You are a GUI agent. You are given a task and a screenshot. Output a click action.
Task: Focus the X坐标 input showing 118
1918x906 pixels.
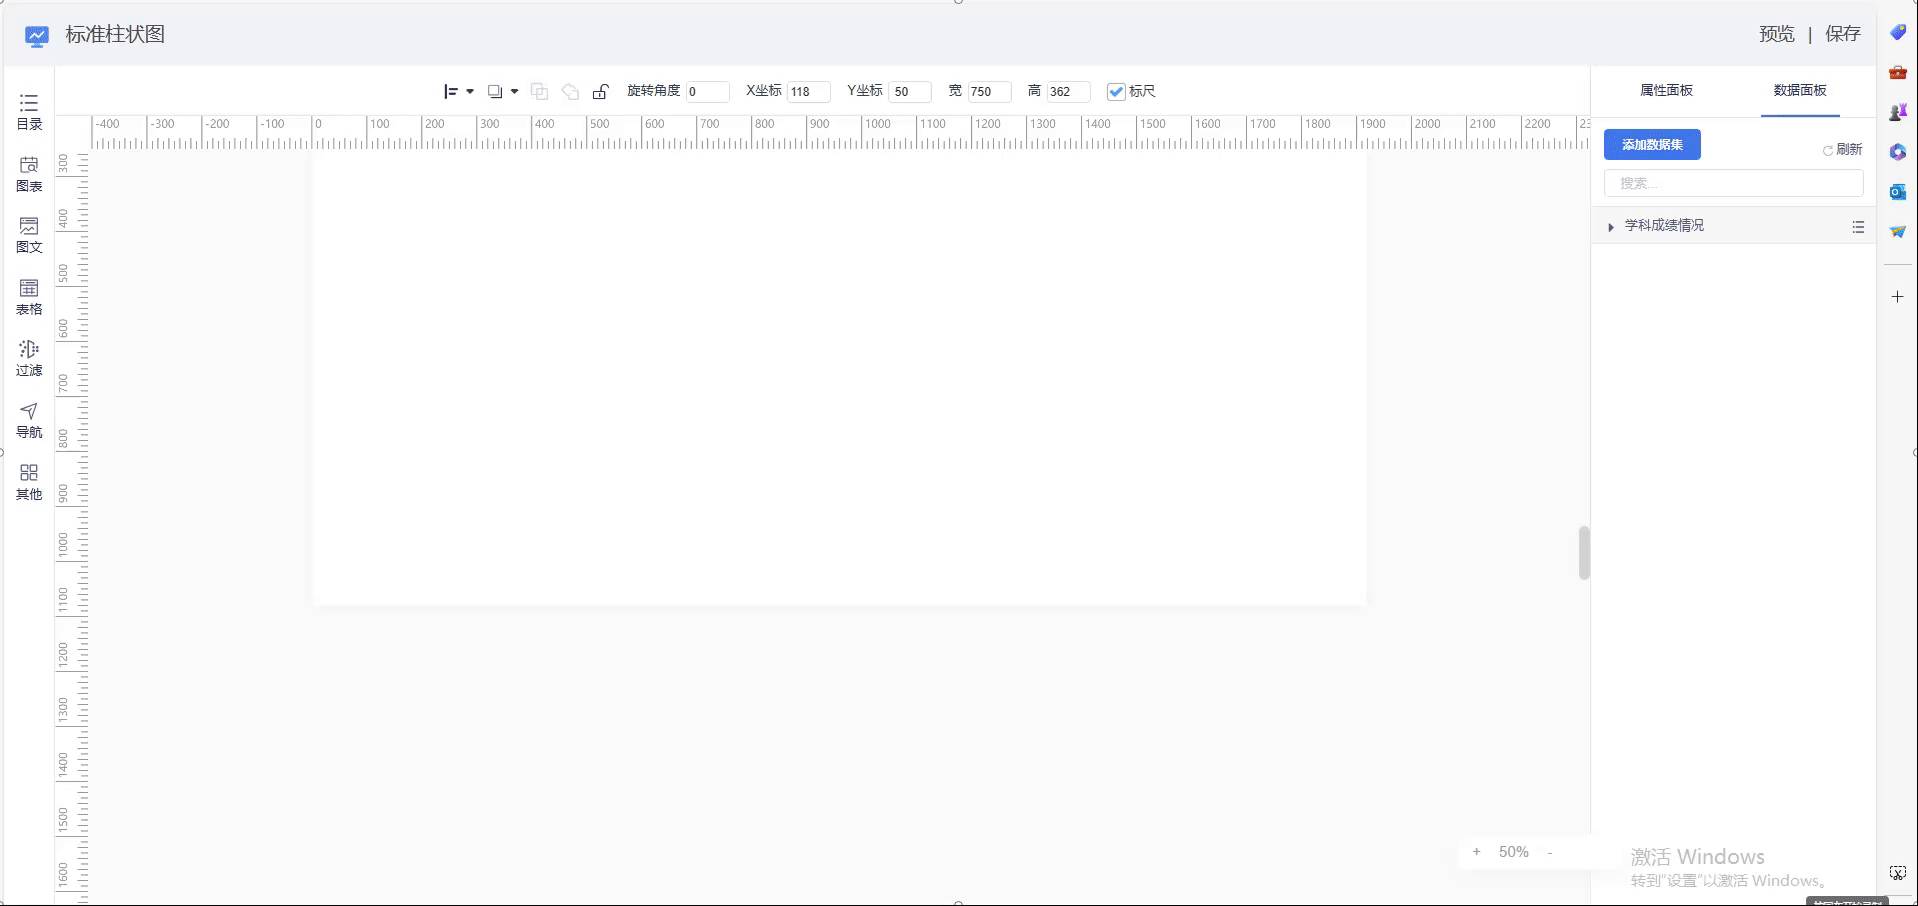point(808,92)
